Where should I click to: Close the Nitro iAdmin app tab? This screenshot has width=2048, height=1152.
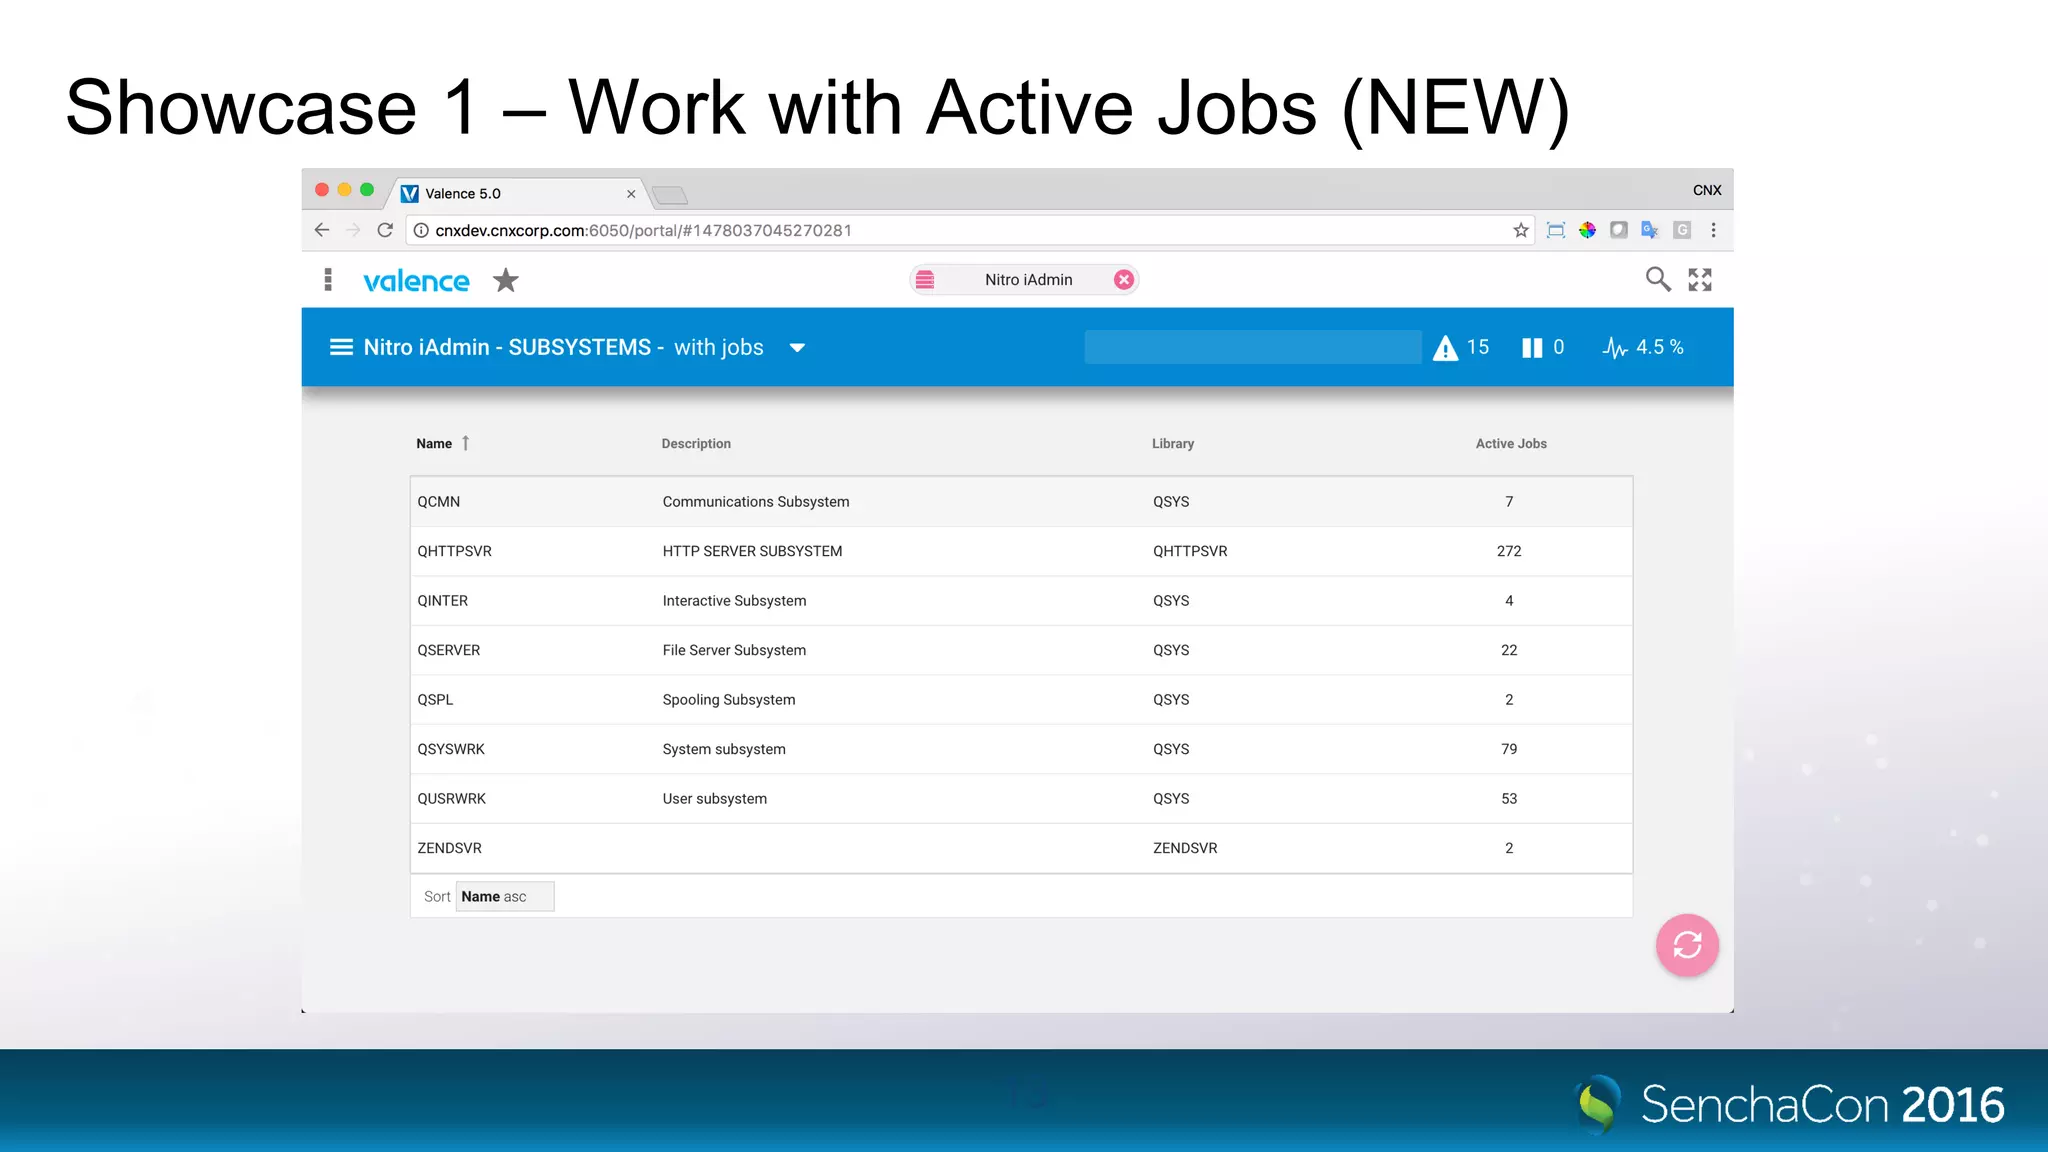point(1124,280)
